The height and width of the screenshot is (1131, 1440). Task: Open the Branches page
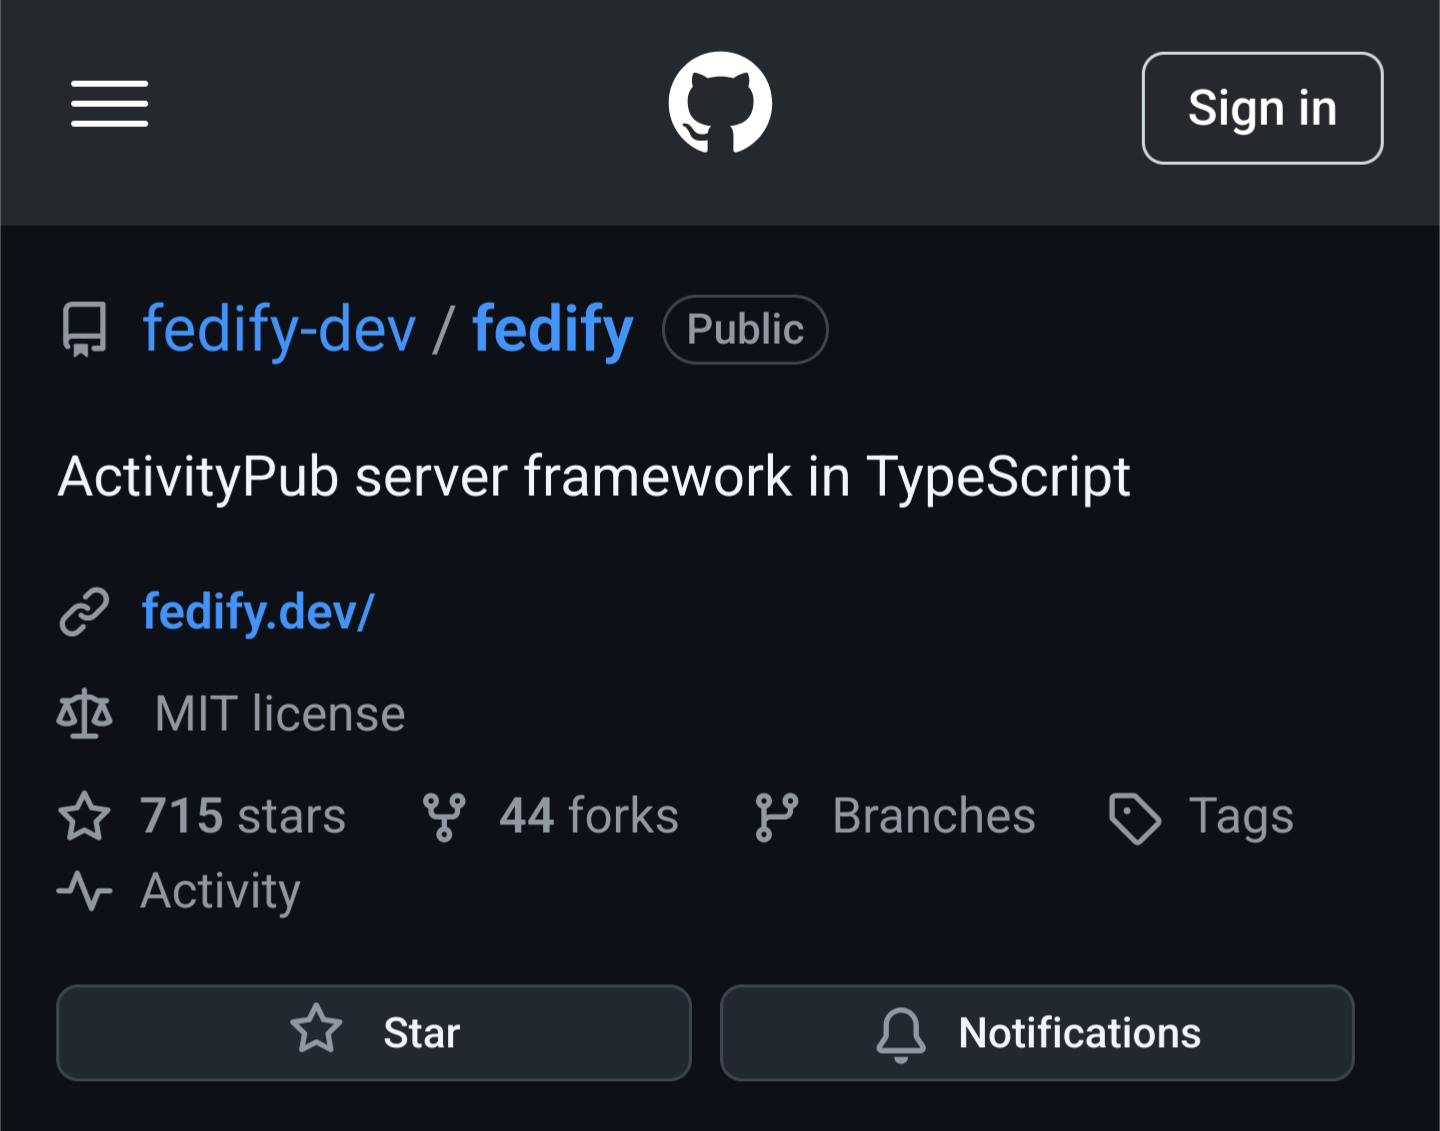click(933, 816)
